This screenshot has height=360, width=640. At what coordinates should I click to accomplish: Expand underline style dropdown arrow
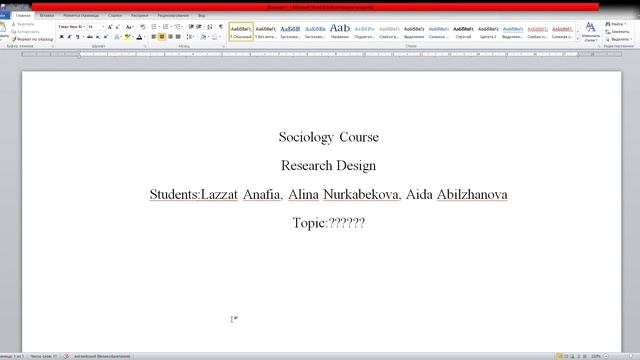(83, 37)
